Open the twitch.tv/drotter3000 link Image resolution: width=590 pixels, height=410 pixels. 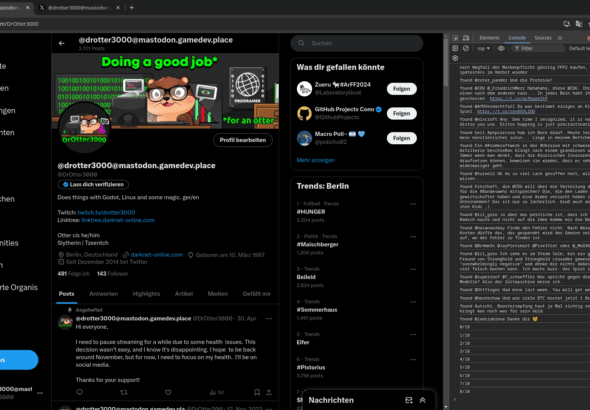point(106,213)
